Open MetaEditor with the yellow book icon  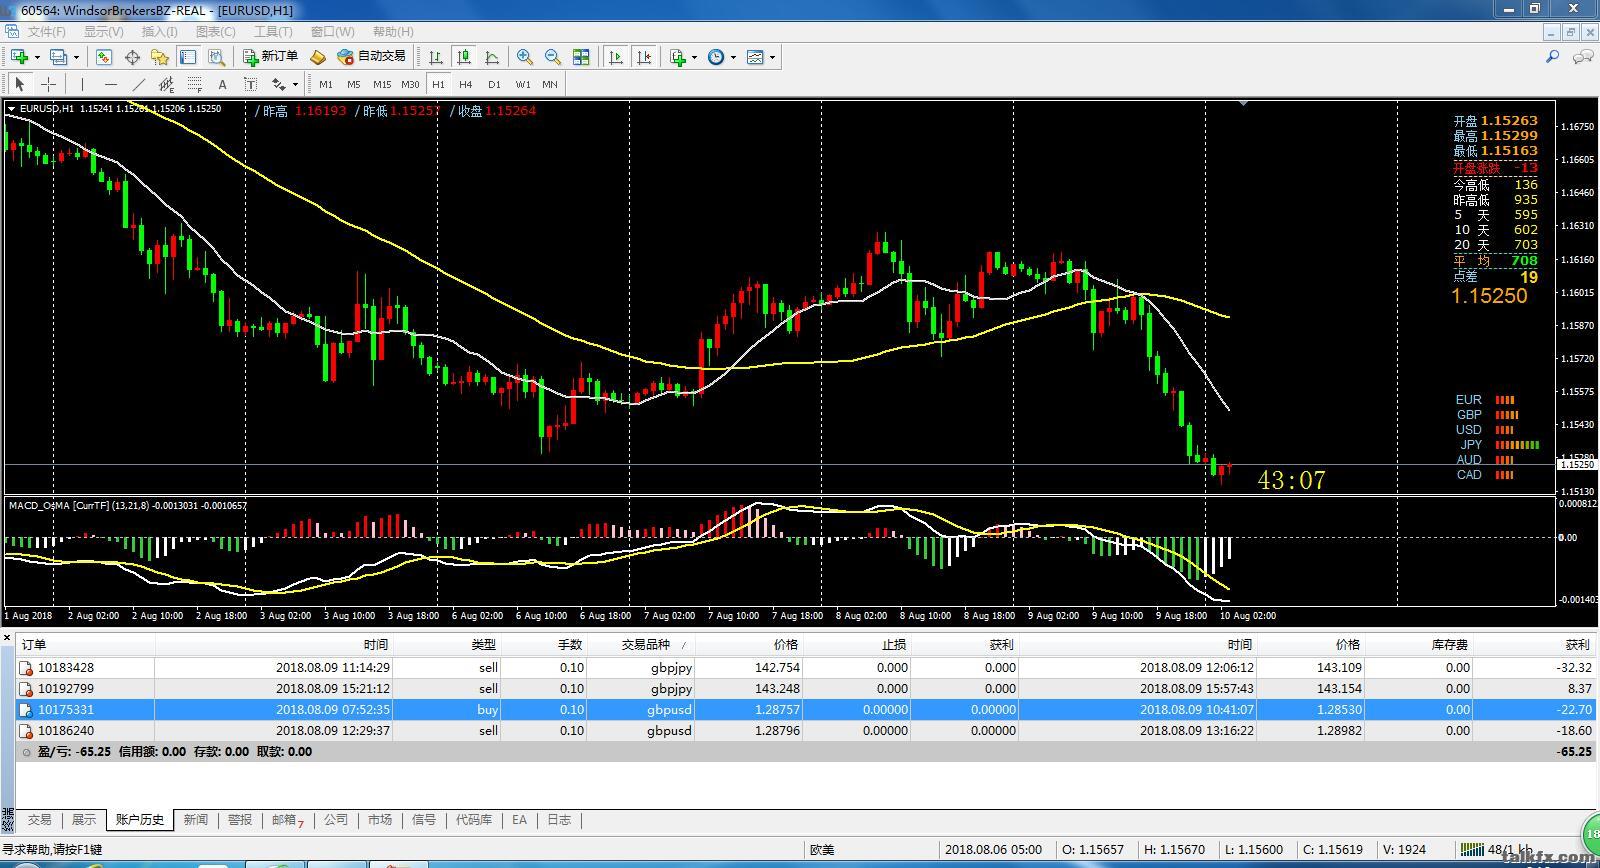tap(318, 57)
